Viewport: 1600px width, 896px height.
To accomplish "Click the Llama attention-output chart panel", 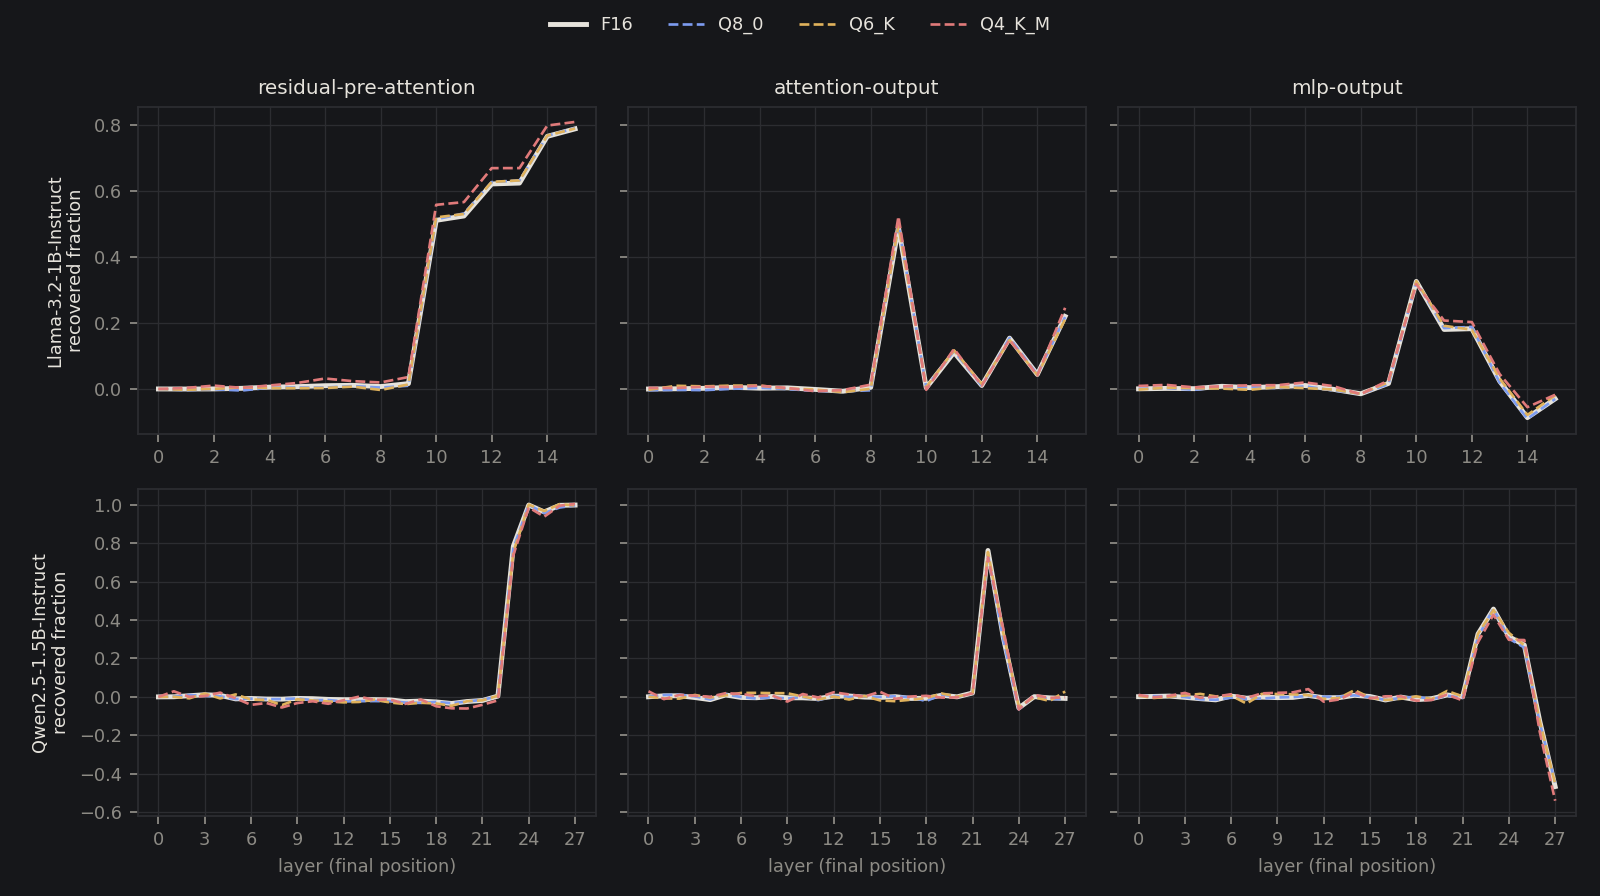I will (x=857, y=271).
